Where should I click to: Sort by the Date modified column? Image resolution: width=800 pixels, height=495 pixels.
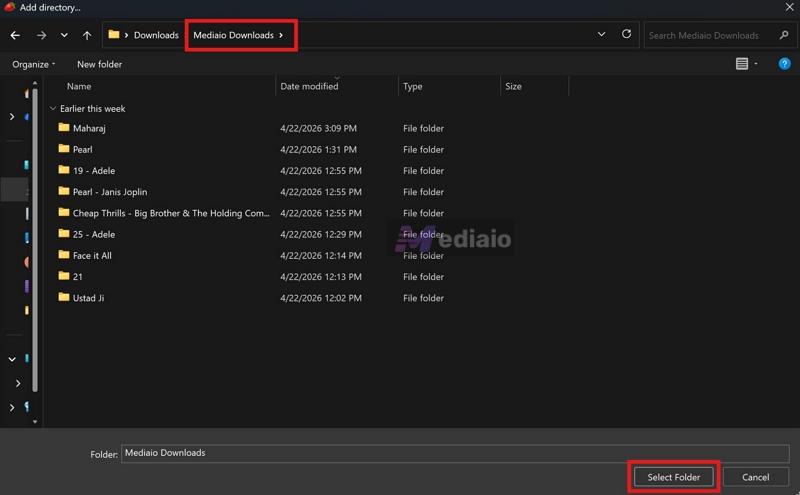tap(309, 86)
